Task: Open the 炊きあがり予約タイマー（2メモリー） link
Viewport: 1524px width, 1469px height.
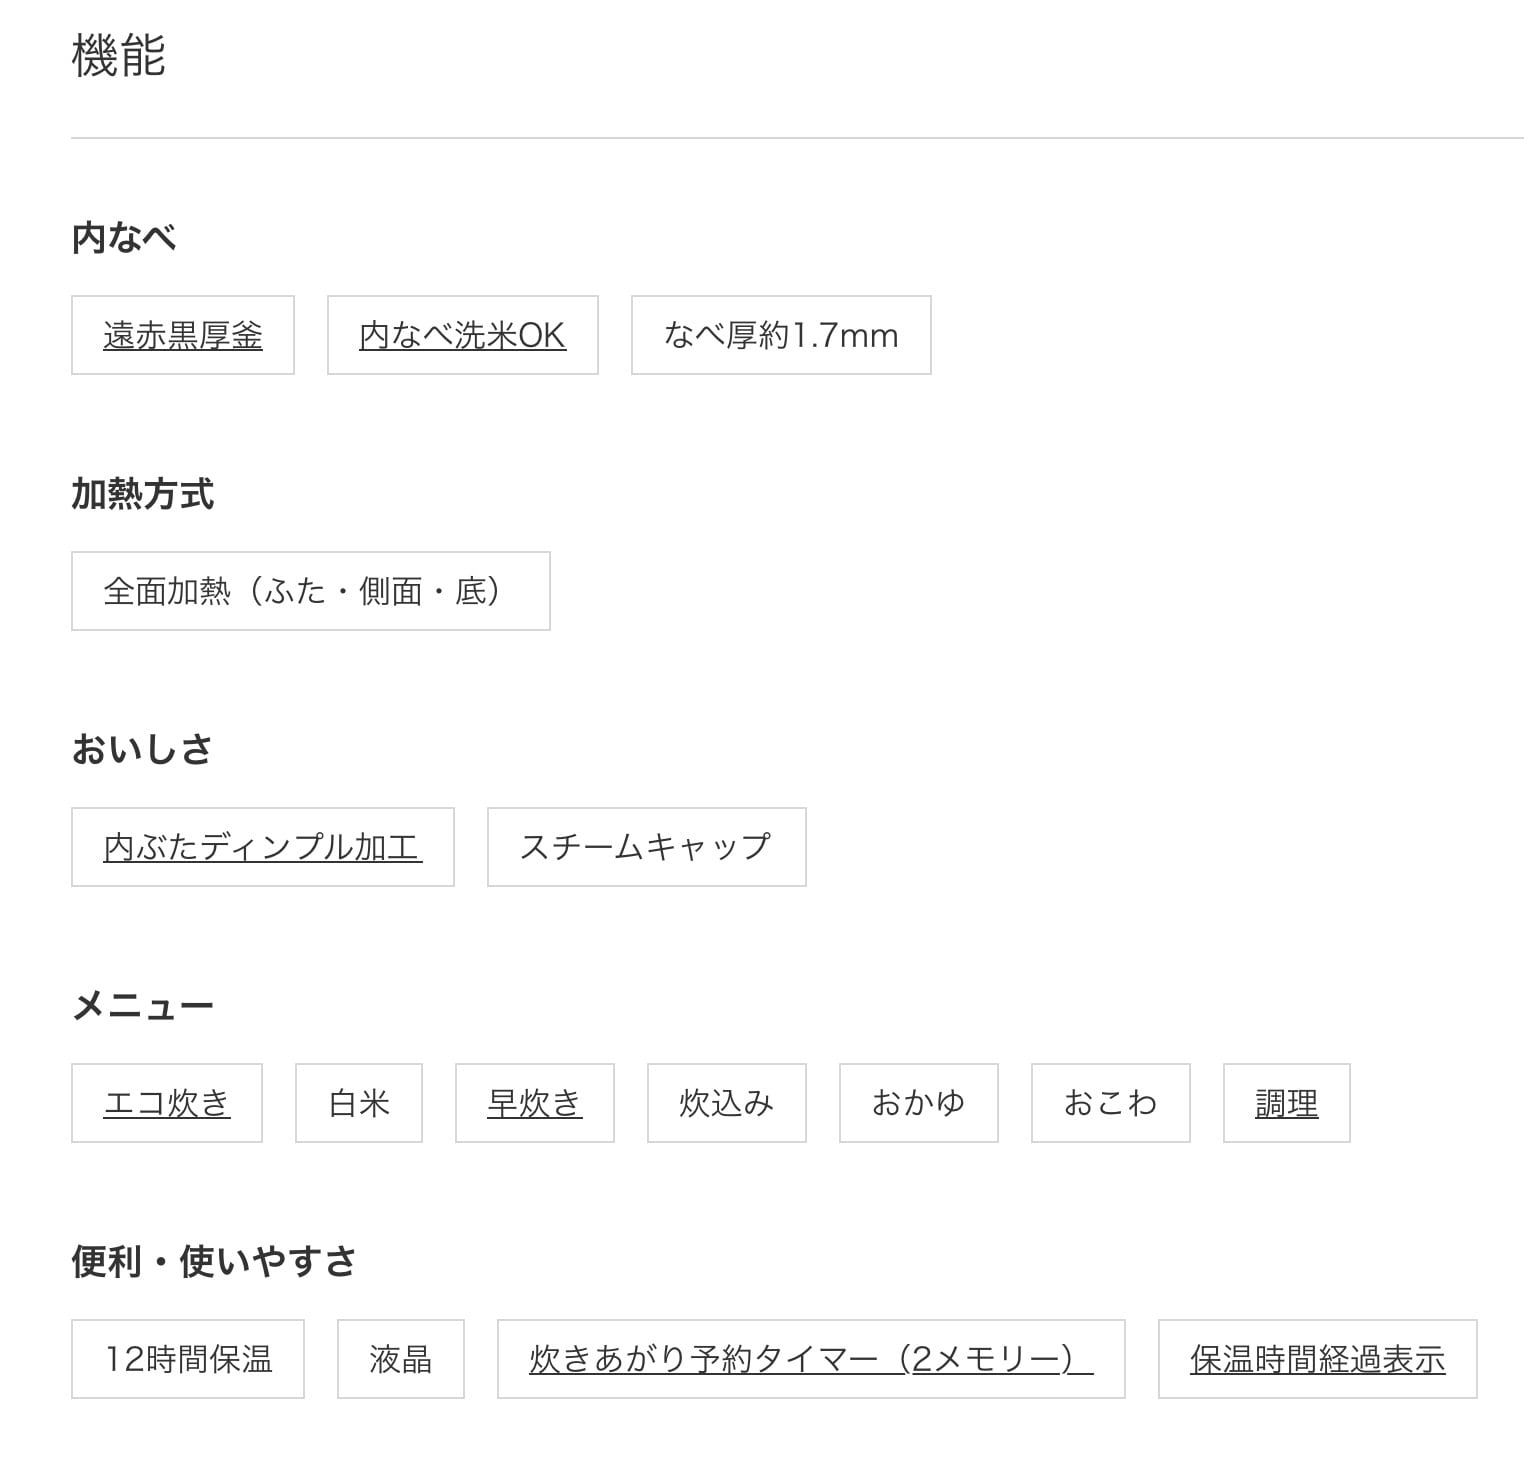Action: tap(811, 1360)
